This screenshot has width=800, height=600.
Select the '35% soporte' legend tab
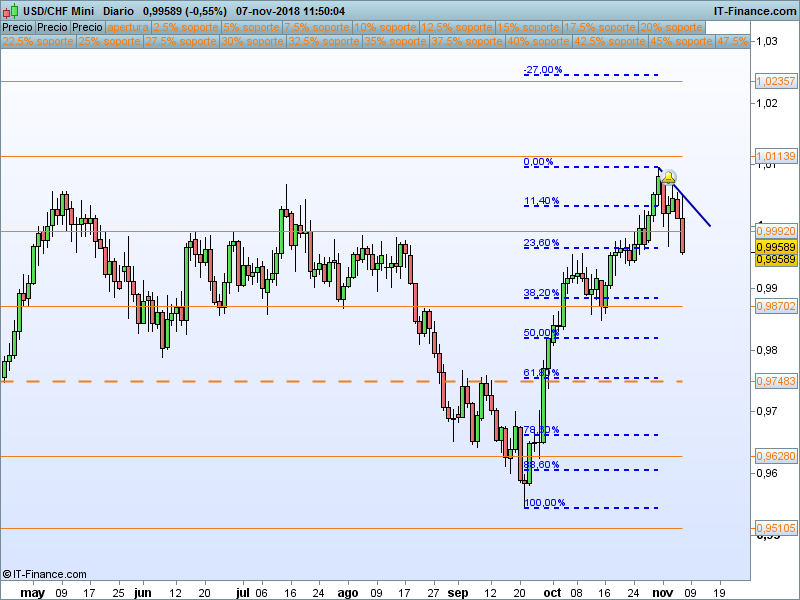point(395,41)
